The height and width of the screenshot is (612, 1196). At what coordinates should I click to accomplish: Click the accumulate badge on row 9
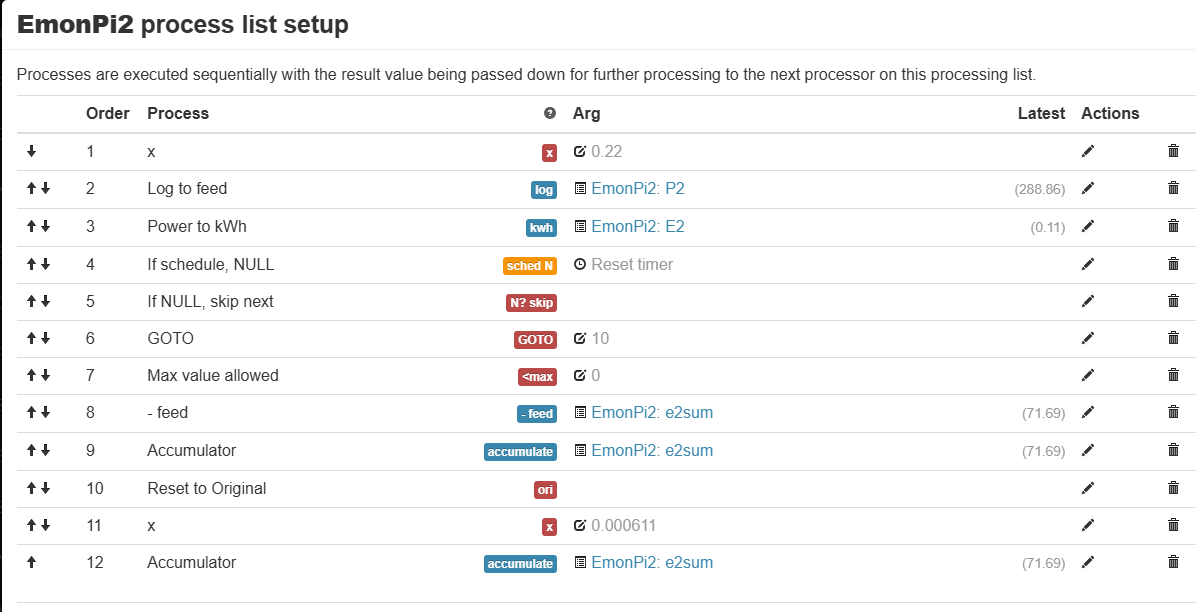point(520,452)
